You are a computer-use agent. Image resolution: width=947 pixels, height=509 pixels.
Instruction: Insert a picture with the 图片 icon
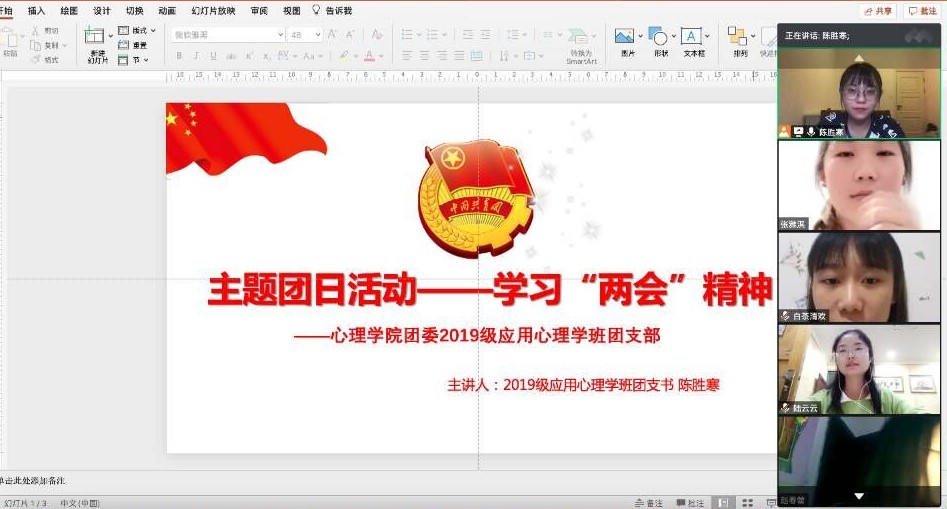(626, 38)
